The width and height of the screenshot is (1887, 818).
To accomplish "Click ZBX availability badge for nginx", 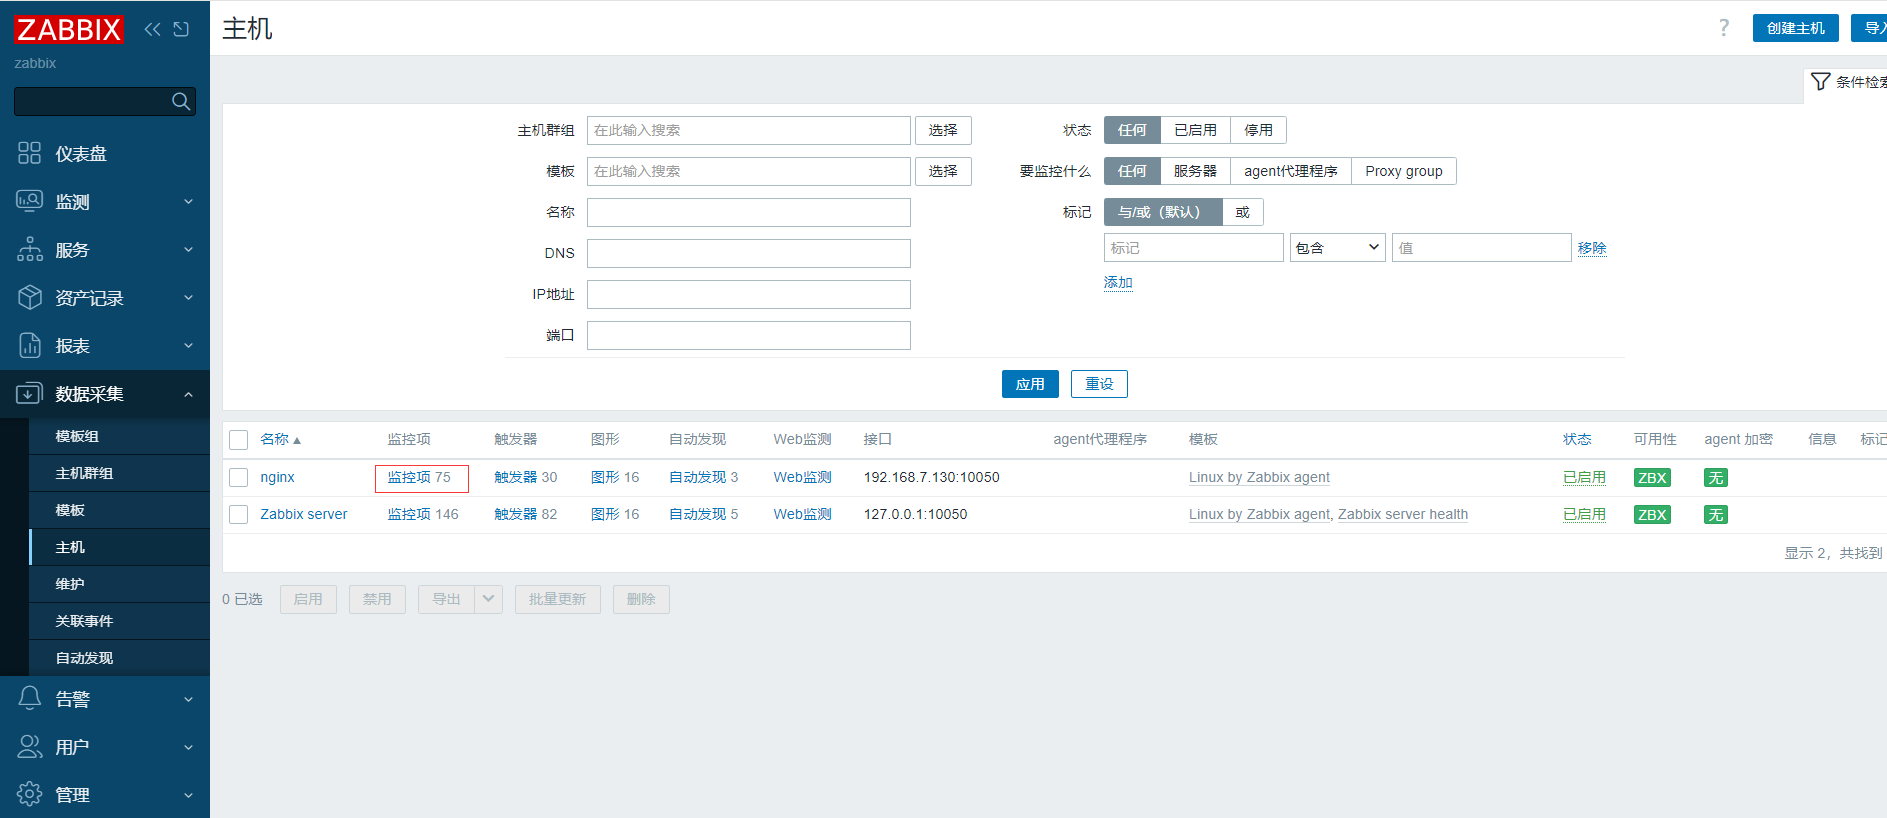I will [1652, 478].
